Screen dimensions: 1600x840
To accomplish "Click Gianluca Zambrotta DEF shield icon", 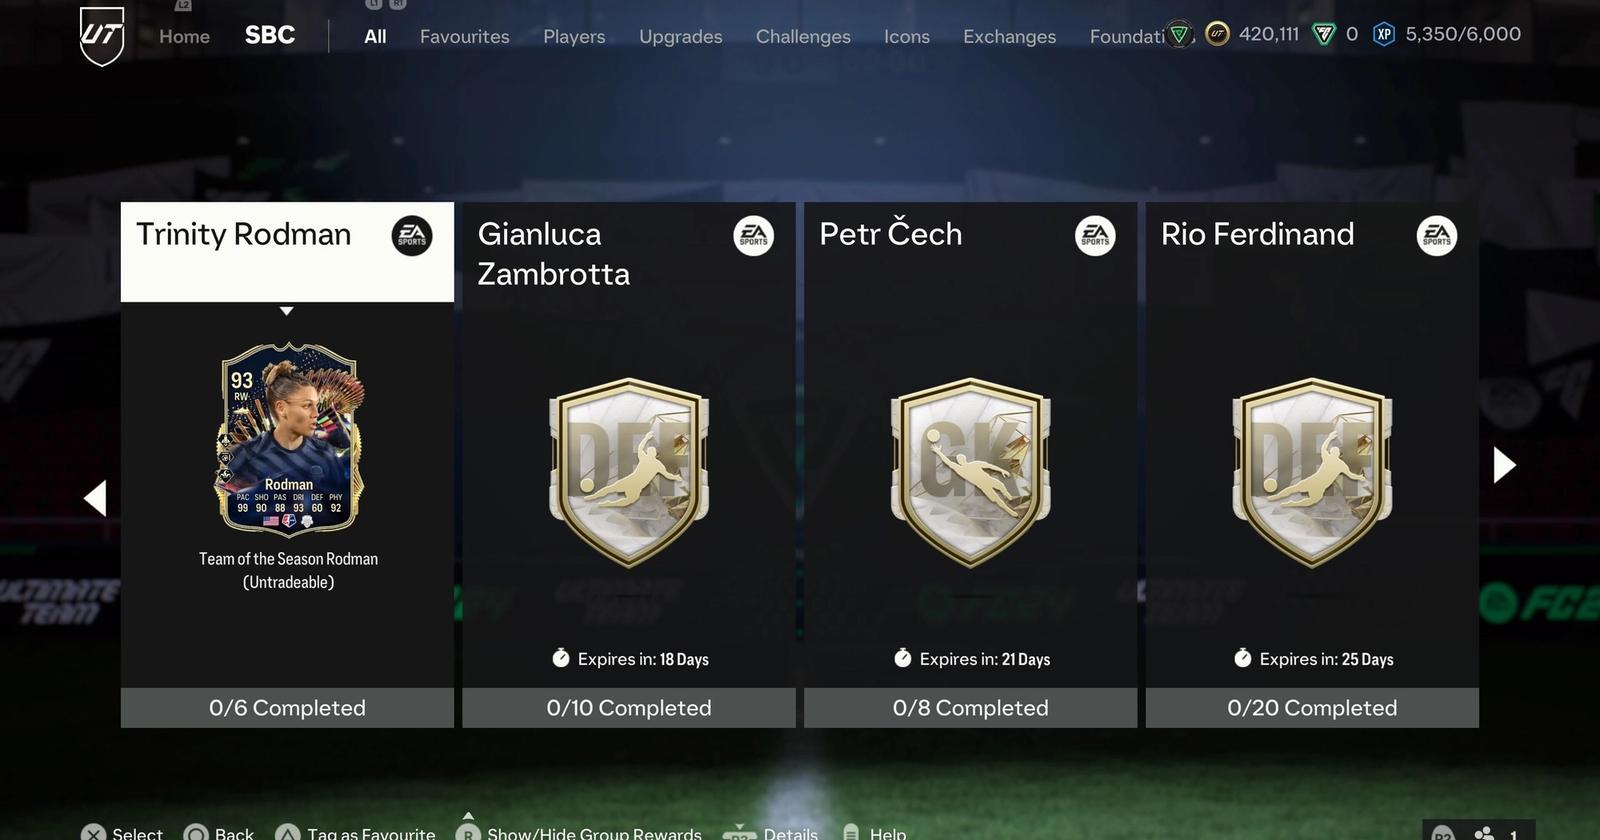I will (x=629, y=472).
